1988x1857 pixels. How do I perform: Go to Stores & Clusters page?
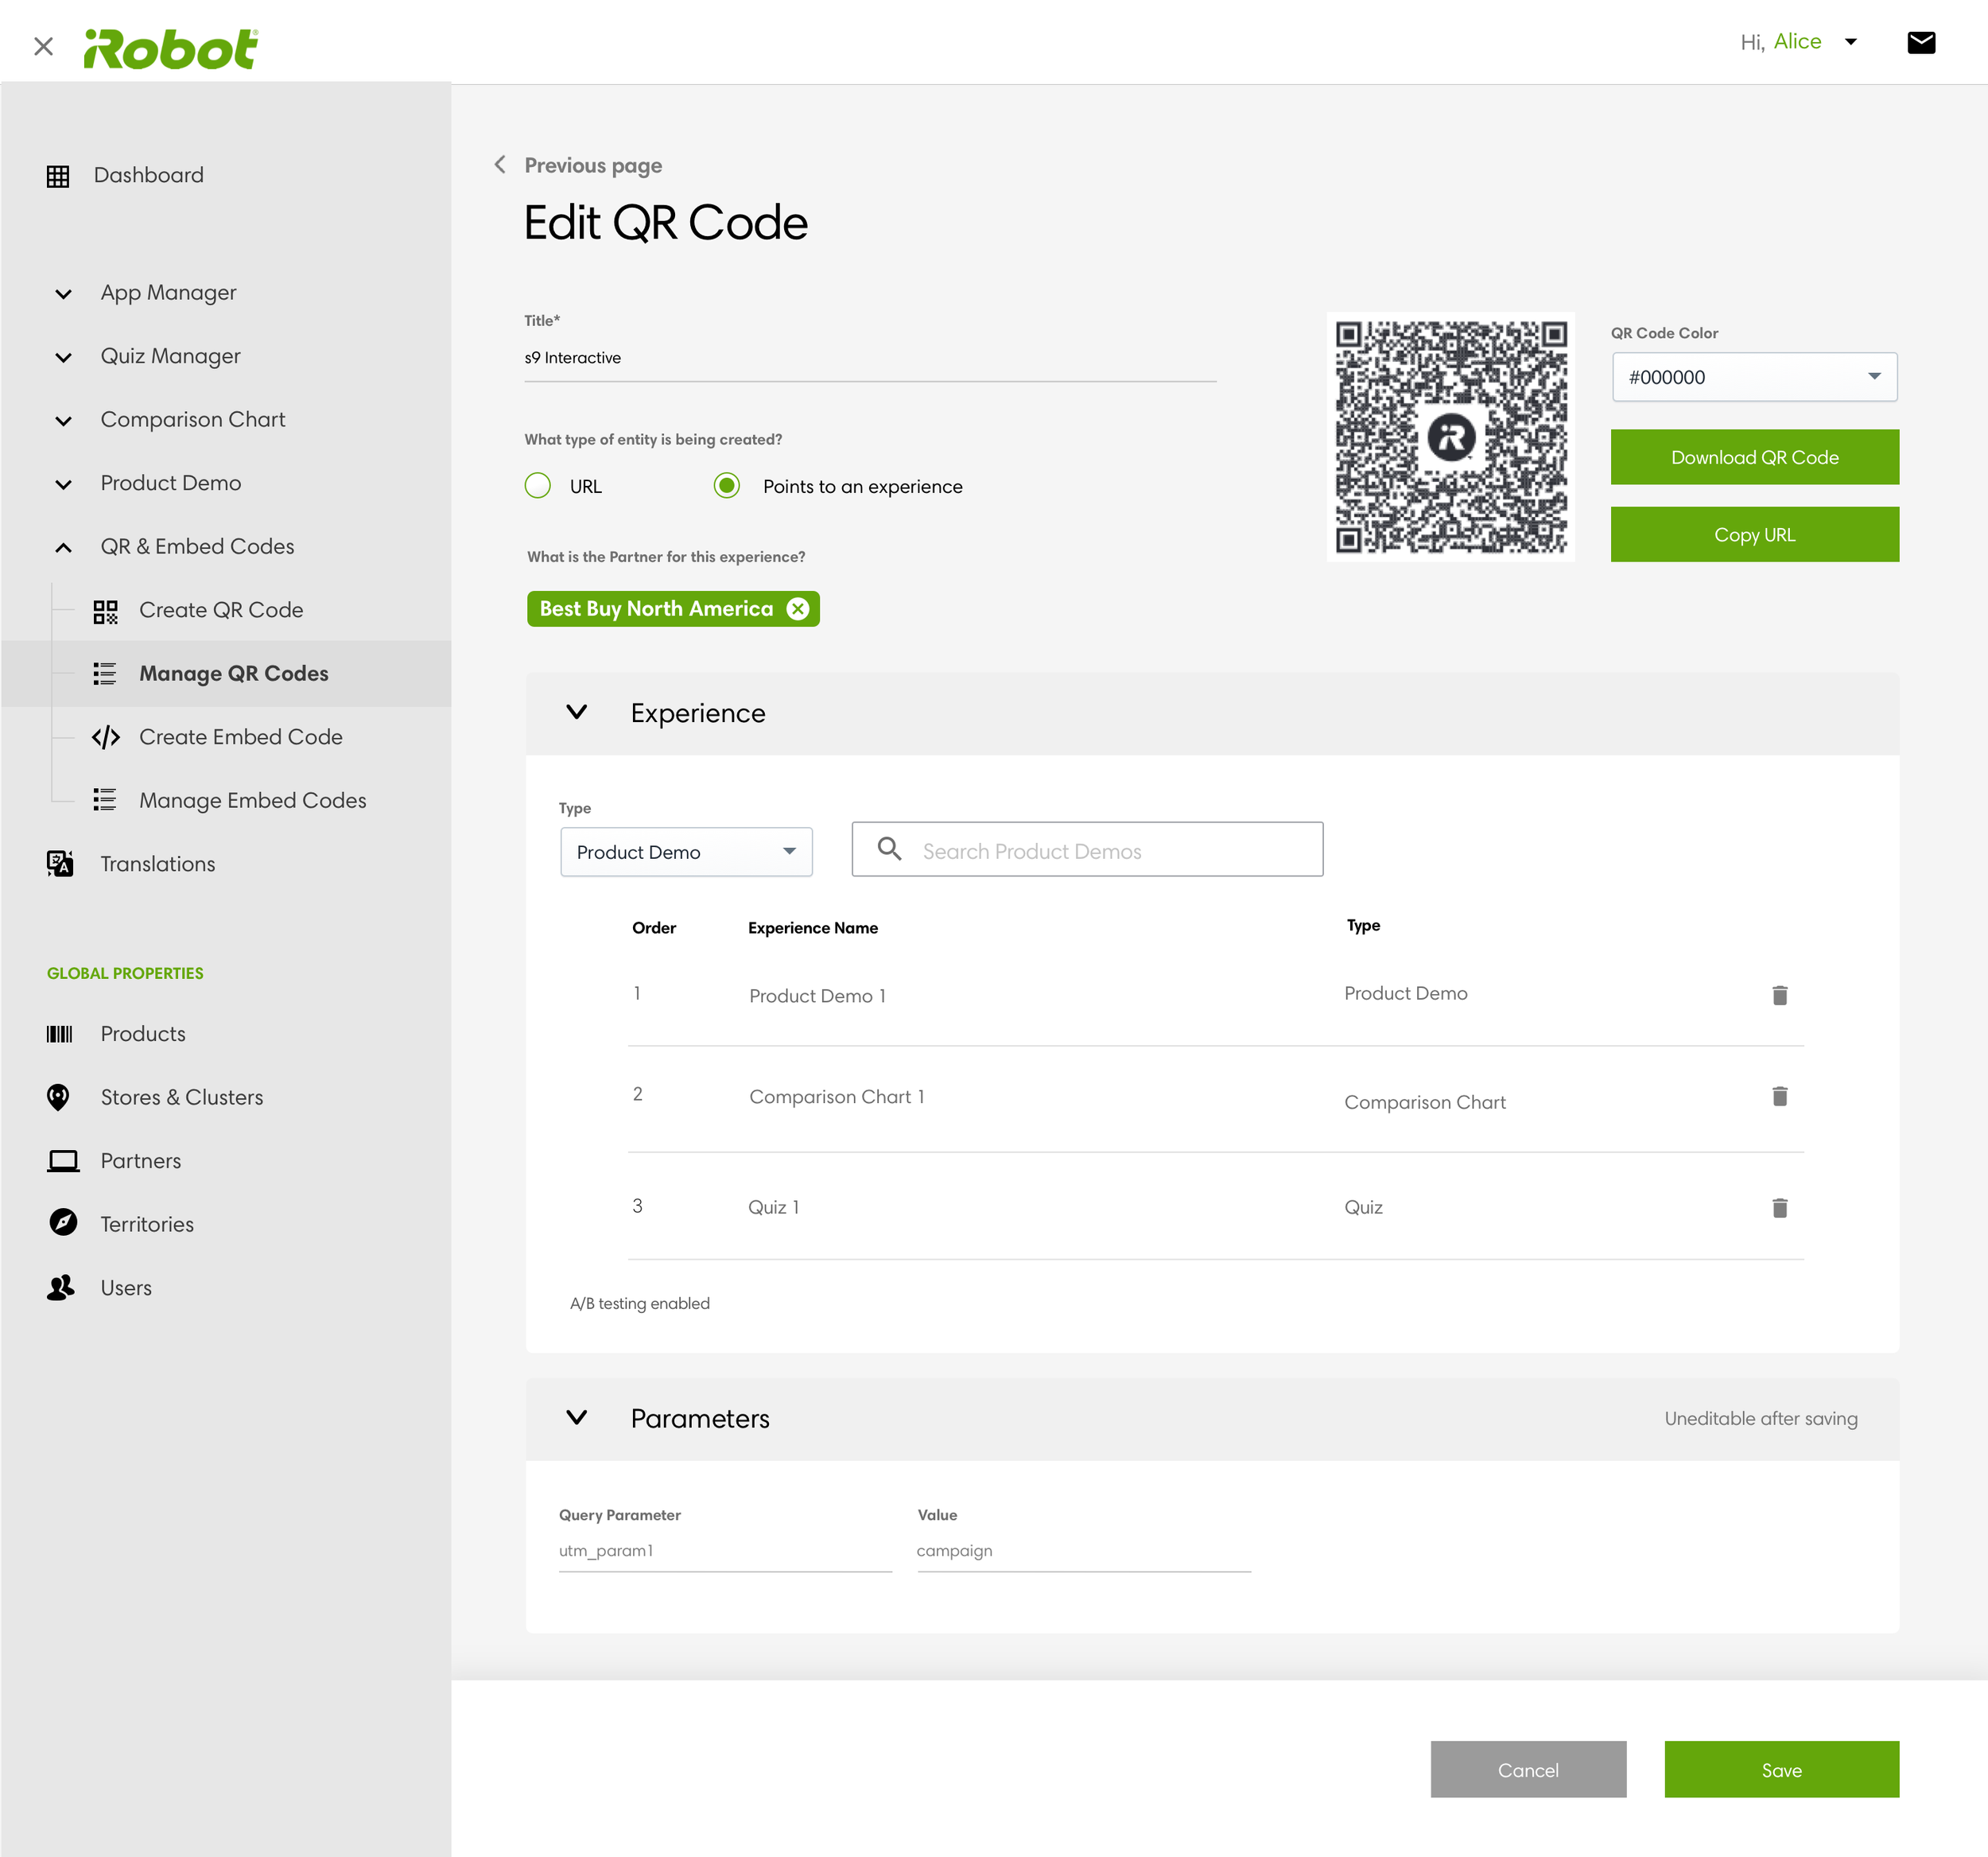click(x=181, y=1097)
